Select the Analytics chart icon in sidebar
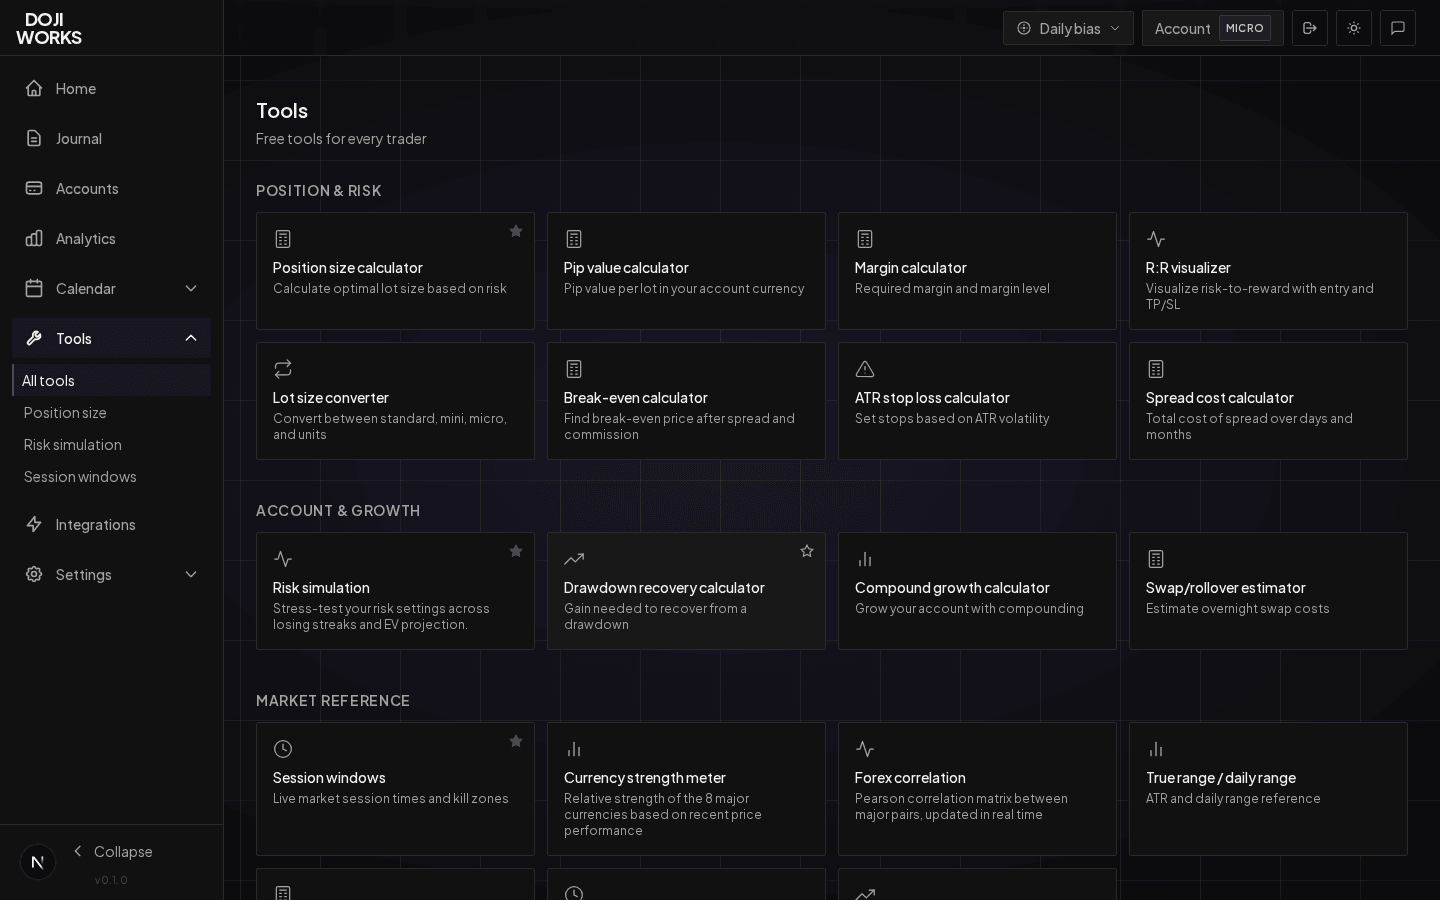The height and width of the screenshot is (900, 1440). (x=34, y=238)
